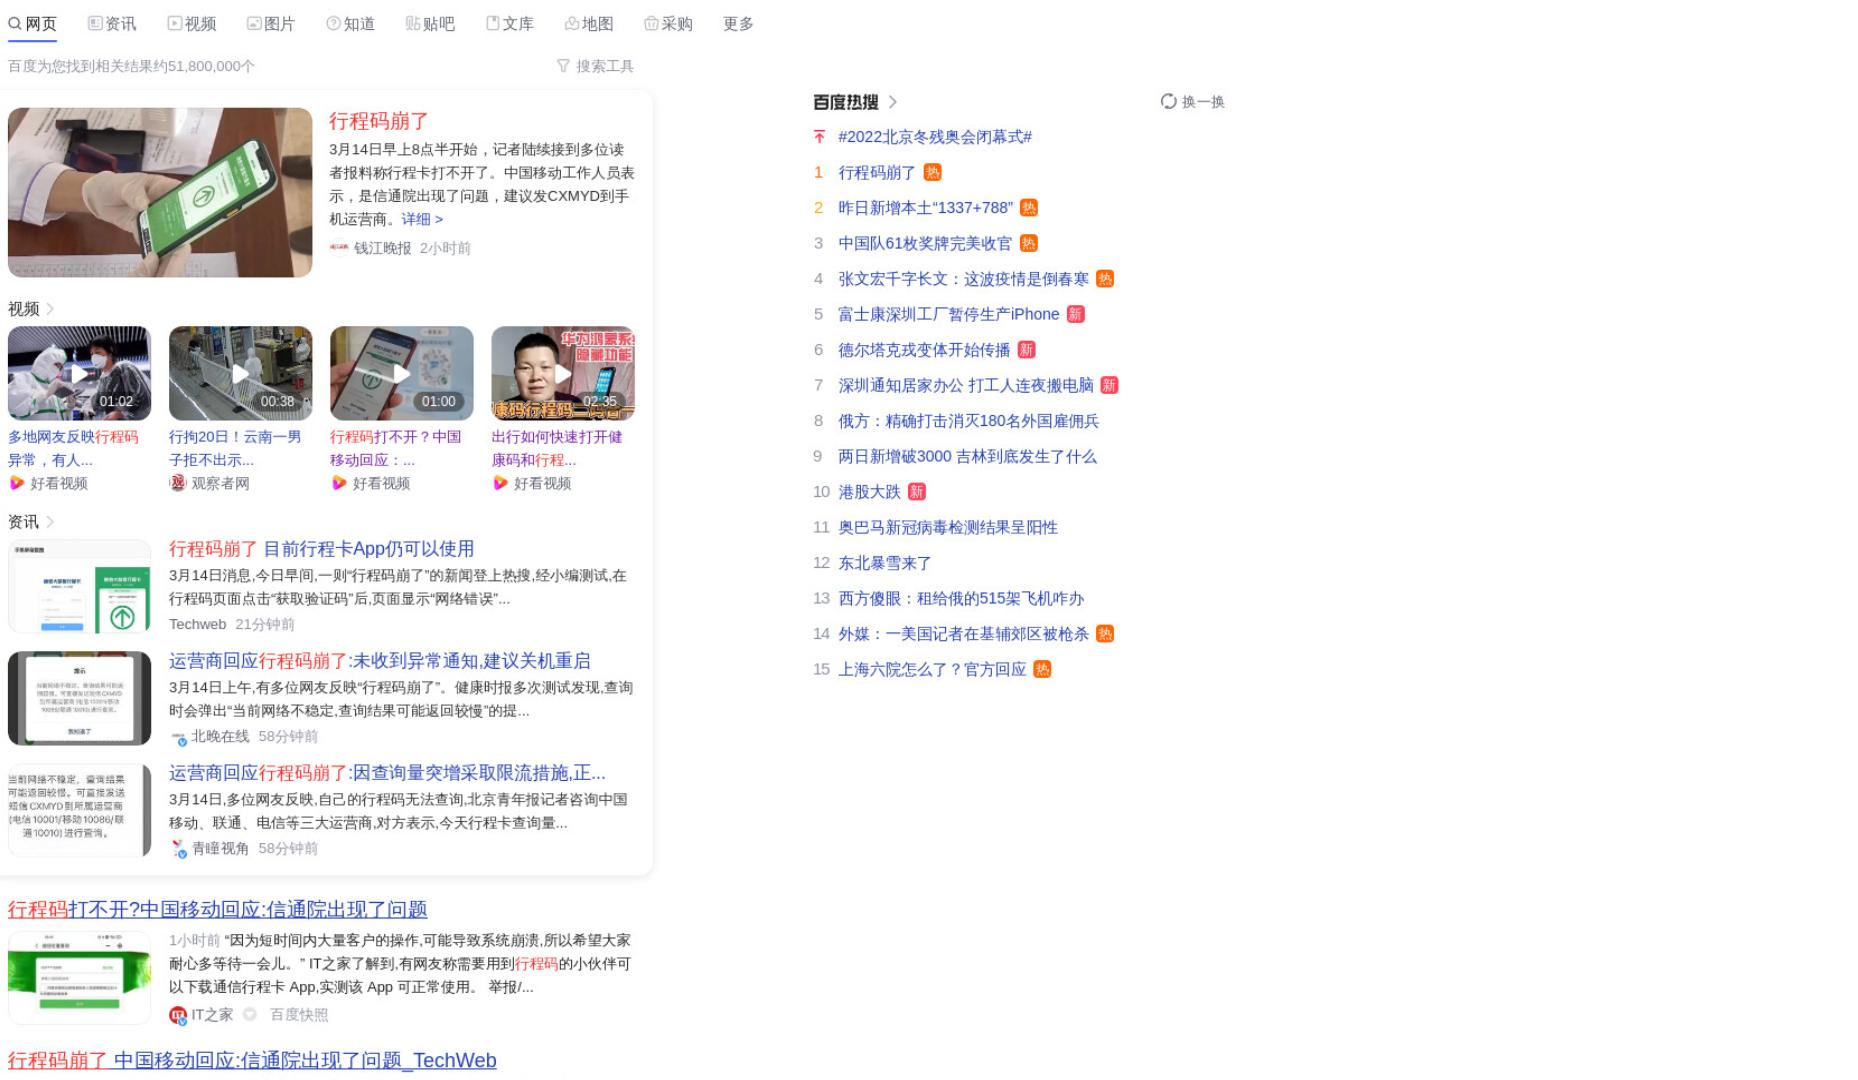Click thumbnail of Techweb 行程卡 article
The height and width of the screenshot is (1080, 1858).
(x=79, y=587)
